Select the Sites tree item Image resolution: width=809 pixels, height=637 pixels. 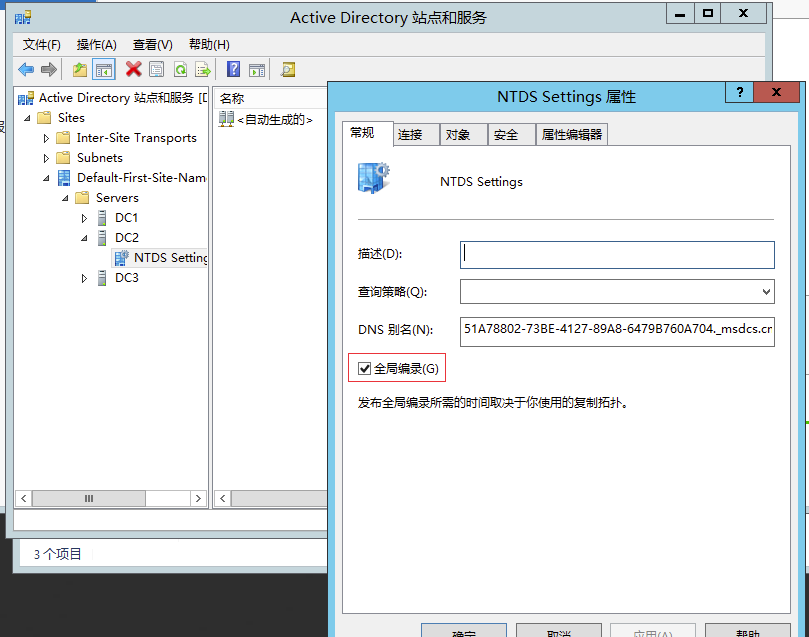(71, 118)
